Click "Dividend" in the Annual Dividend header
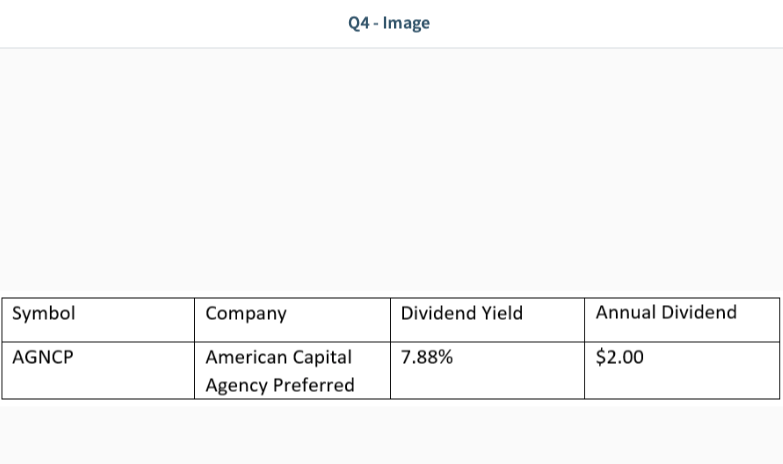783x464 pixels. pos(698,313)
